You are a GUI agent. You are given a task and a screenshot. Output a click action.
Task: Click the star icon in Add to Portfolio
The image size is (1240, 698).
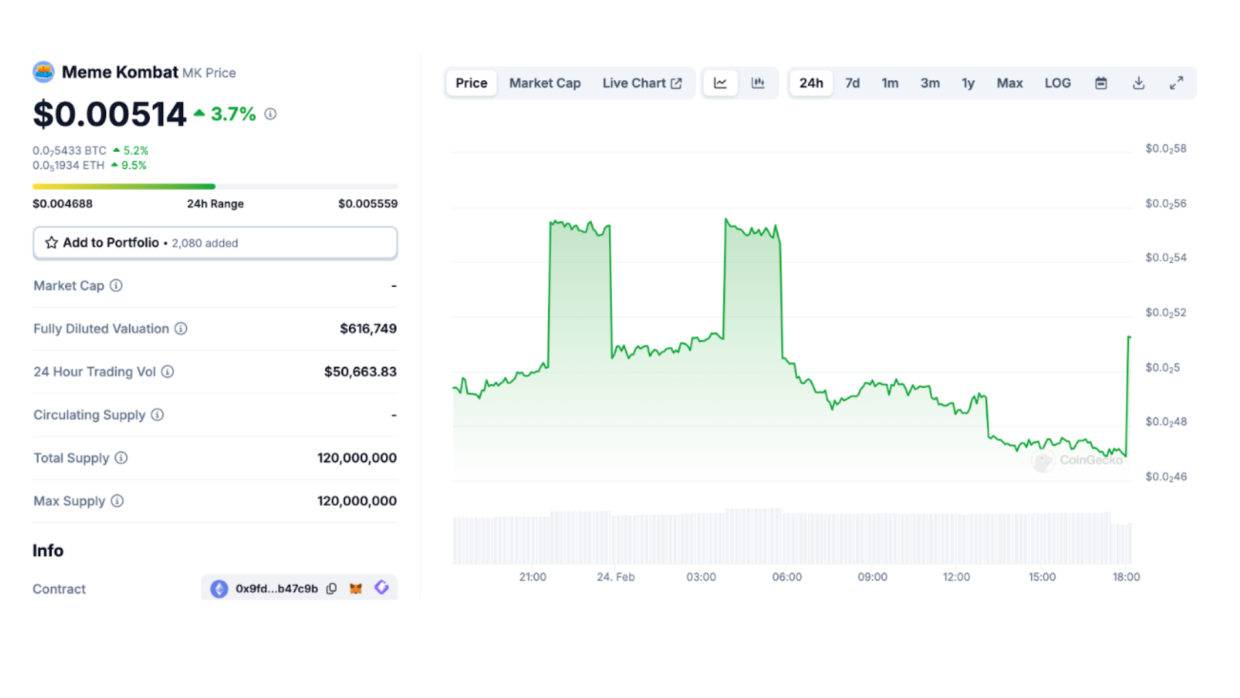[51, 243]
